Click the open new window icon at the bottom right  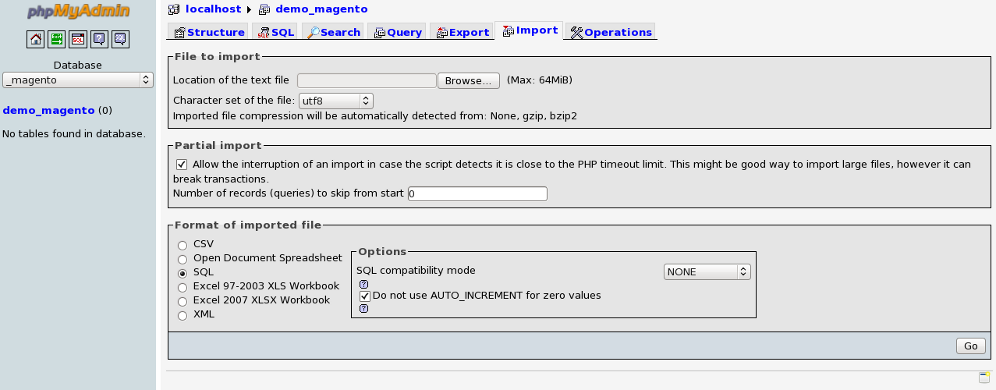pyautogui.click(x=984, y=377)
